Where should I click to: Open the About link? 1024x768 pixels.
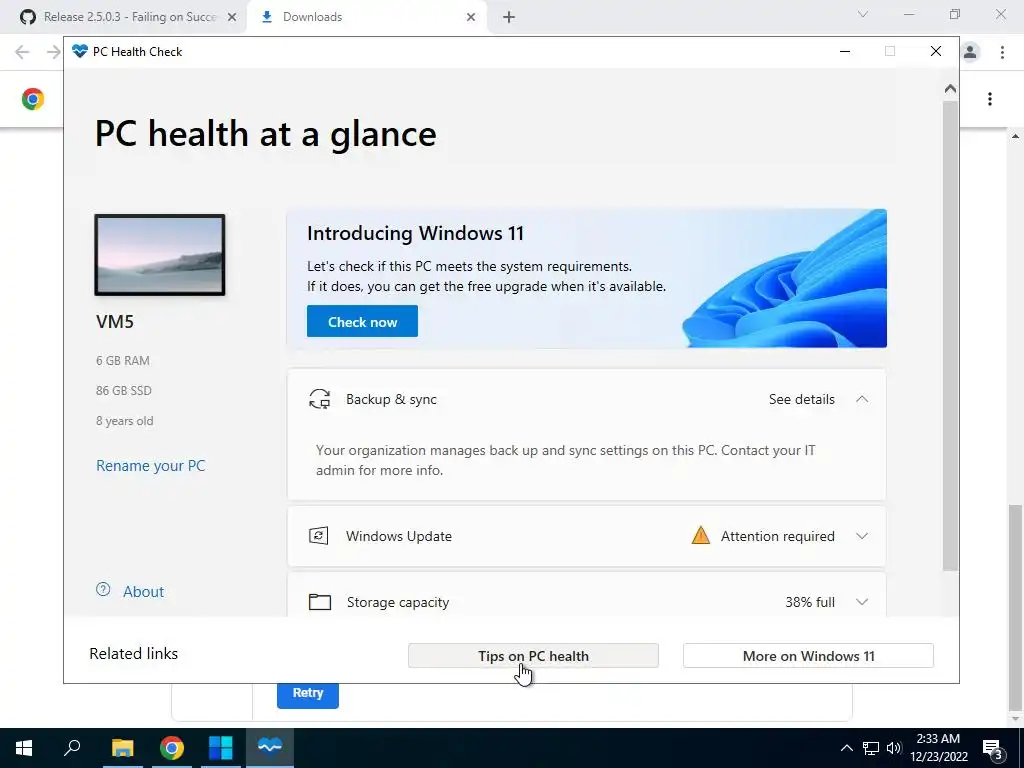click(144, 591)
